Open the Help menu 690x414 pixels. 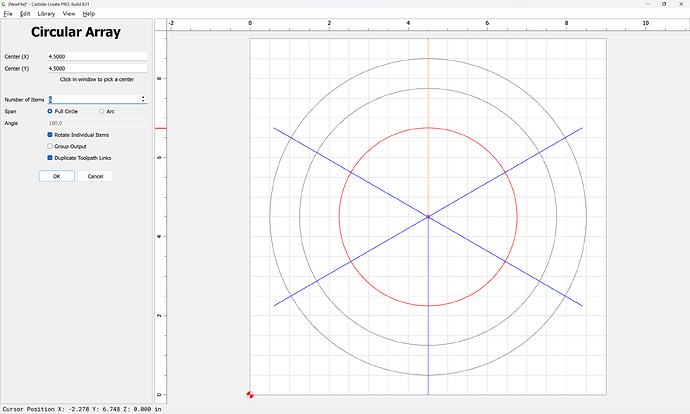(89, 14)
